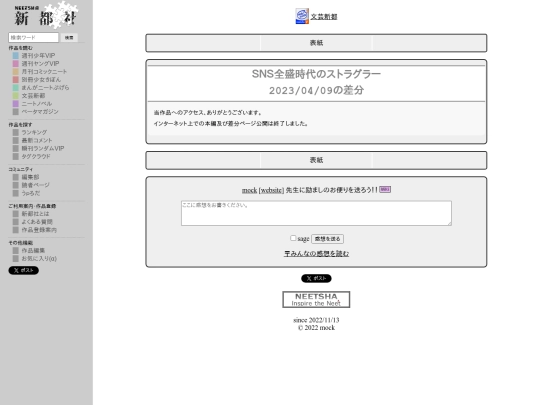Image resolution: width=540 pixels, height=405 pixels.
Task: Click the small purple RSS badge
Action: [385, 189]
